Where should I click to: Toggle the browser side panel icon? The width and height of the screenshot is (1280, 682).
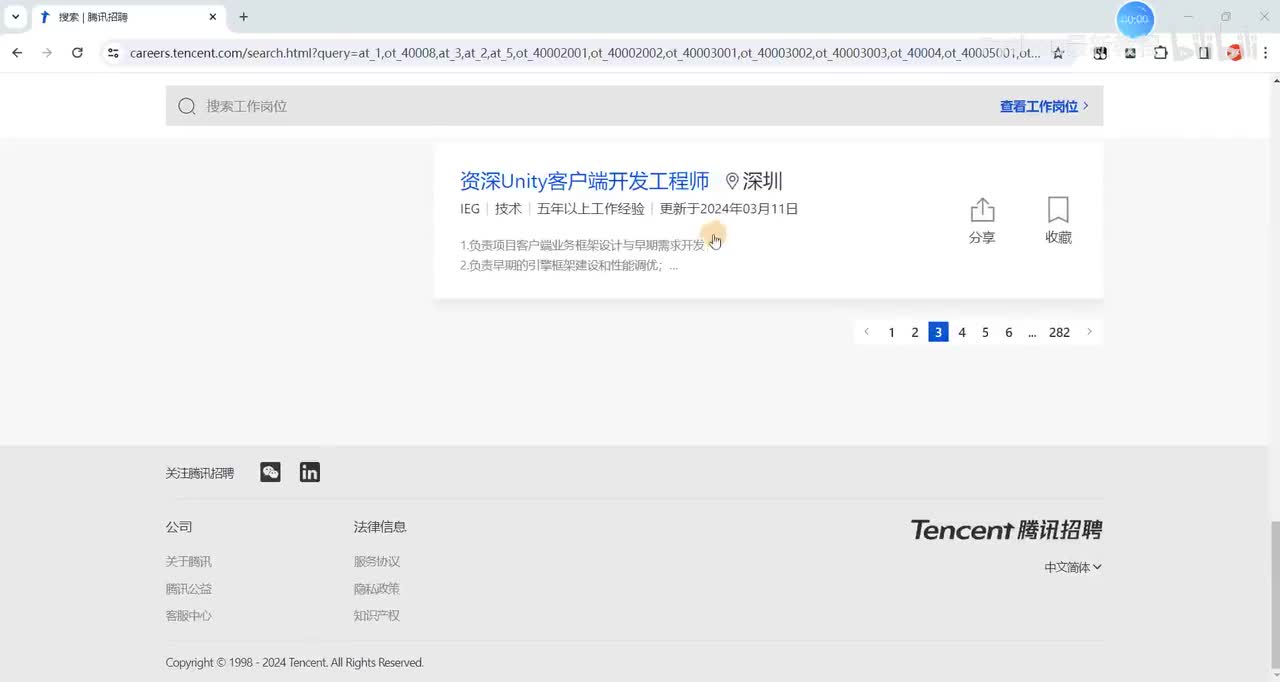point(1204,53)
